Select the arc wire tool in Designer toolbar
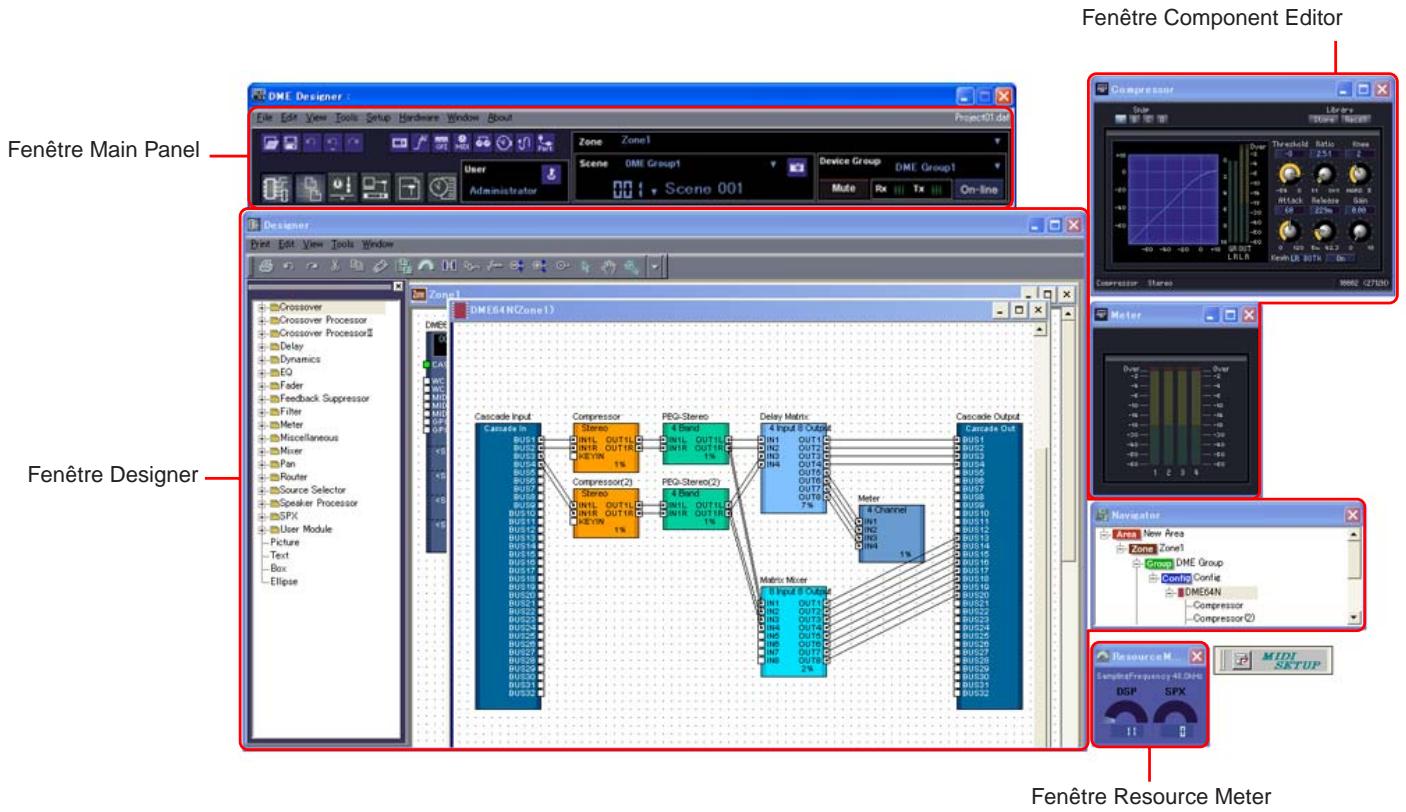This screenshot has height=812, width=1406. [x=426, y=266]
